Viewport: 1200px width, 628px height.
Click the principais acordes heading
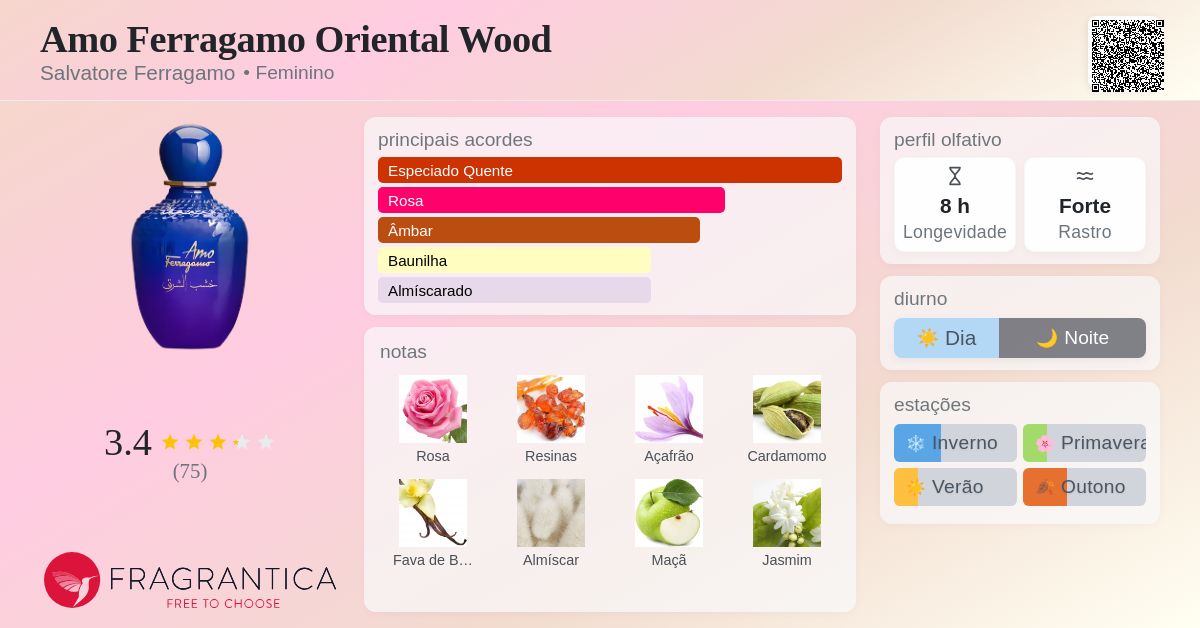tap(455, 140)
